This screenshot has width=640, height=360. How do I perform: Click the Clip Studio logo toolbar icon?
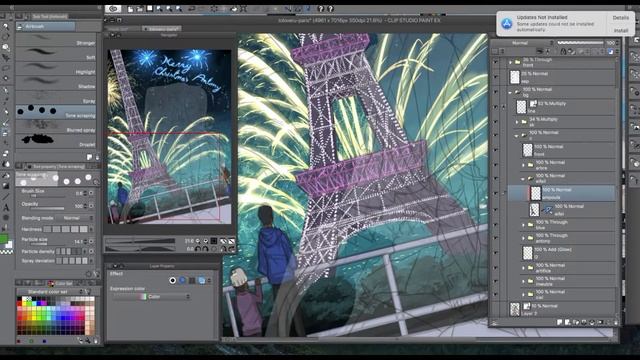click(113, 9)
